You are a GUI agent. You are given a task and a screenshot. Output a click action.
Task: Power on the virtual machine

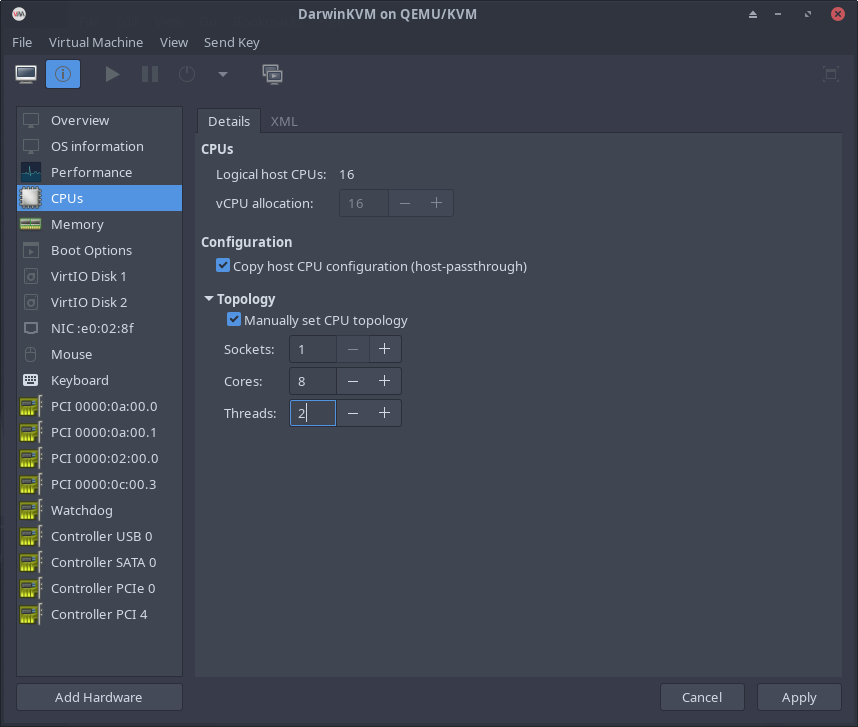click(112, 74)
